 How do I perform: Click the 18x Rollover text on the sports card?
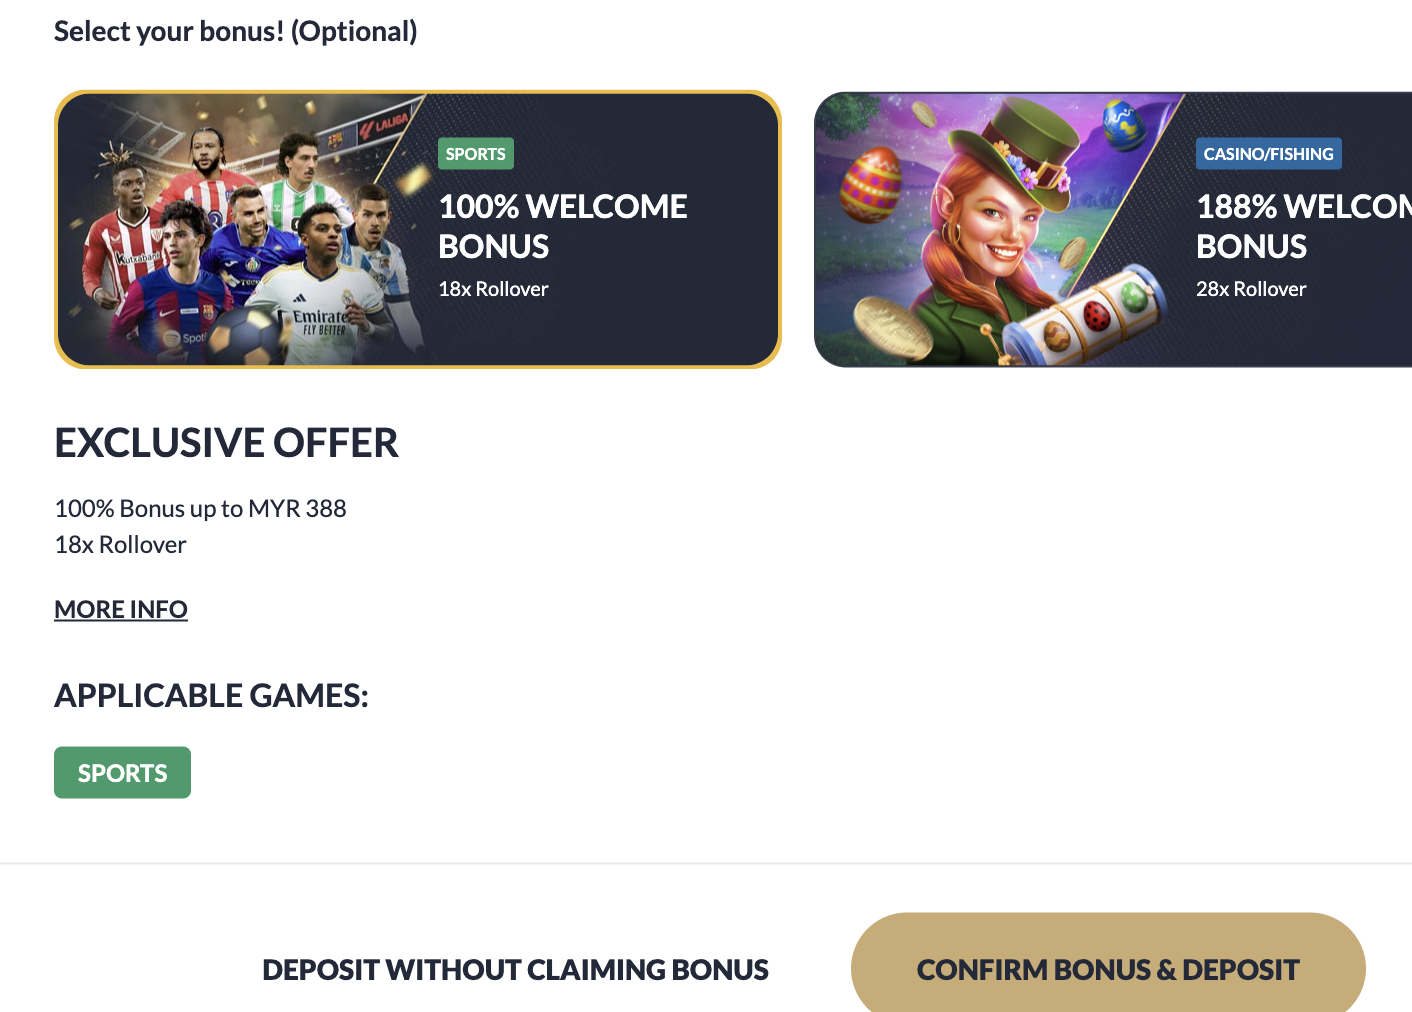(x=493, y=289)
